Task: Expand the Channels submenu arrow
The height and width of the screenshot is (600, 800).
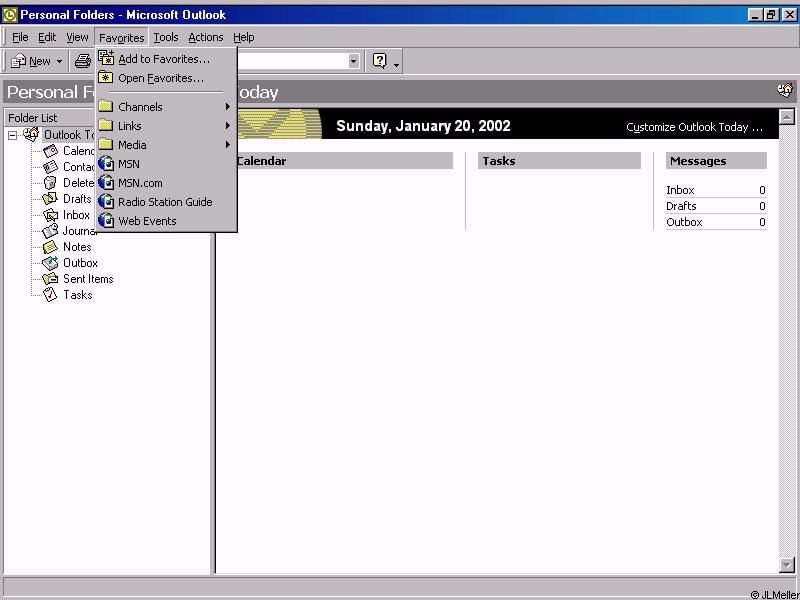Action: (x=228, y=107)
